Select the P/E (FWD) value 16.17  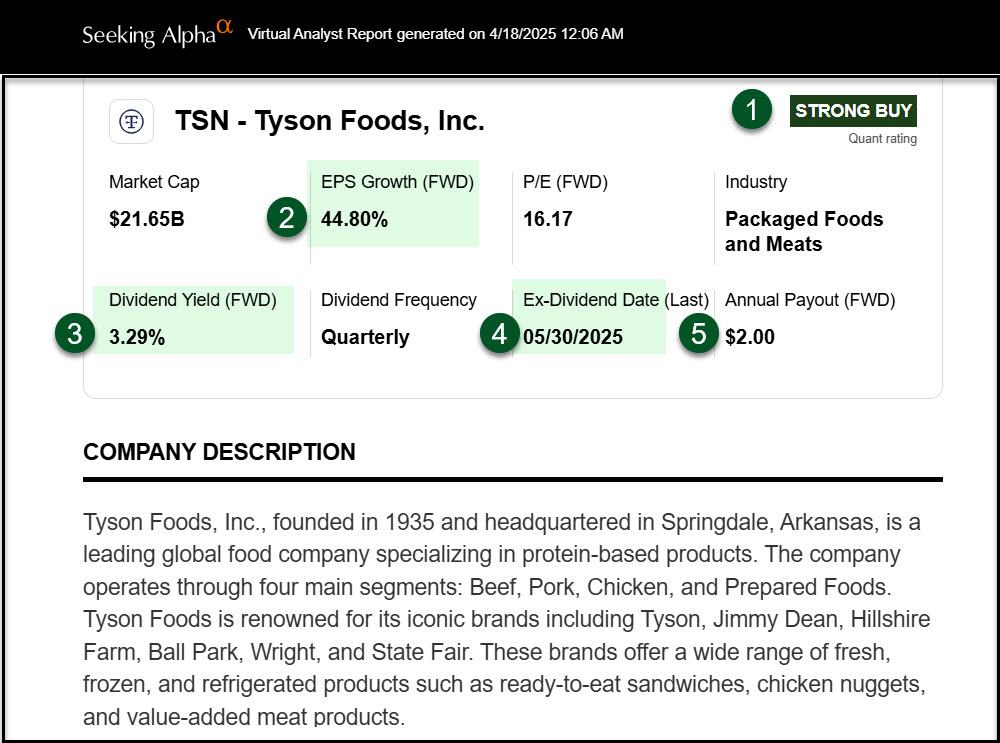(548, 219)
